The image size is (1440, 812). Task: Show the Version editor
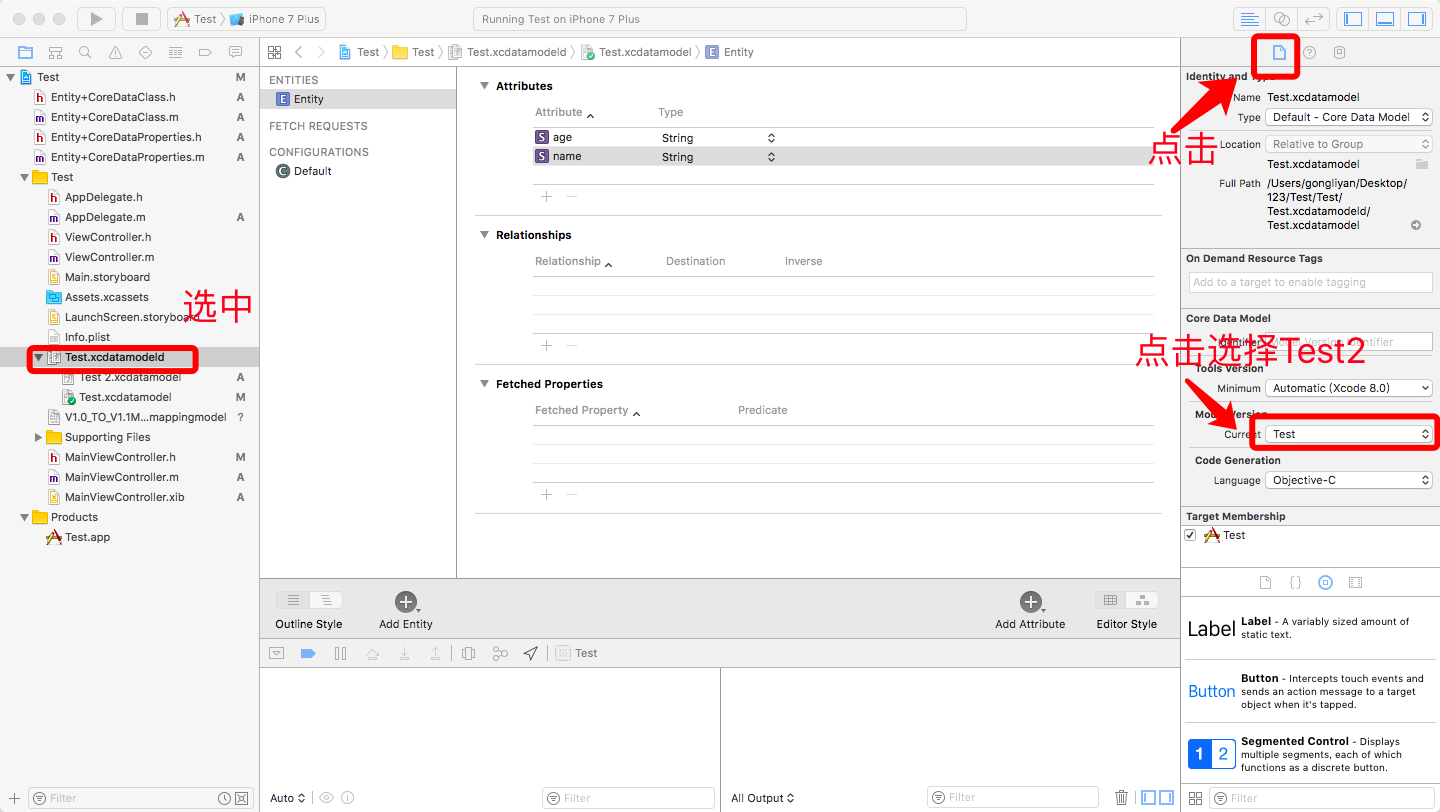pos(1313,19)
